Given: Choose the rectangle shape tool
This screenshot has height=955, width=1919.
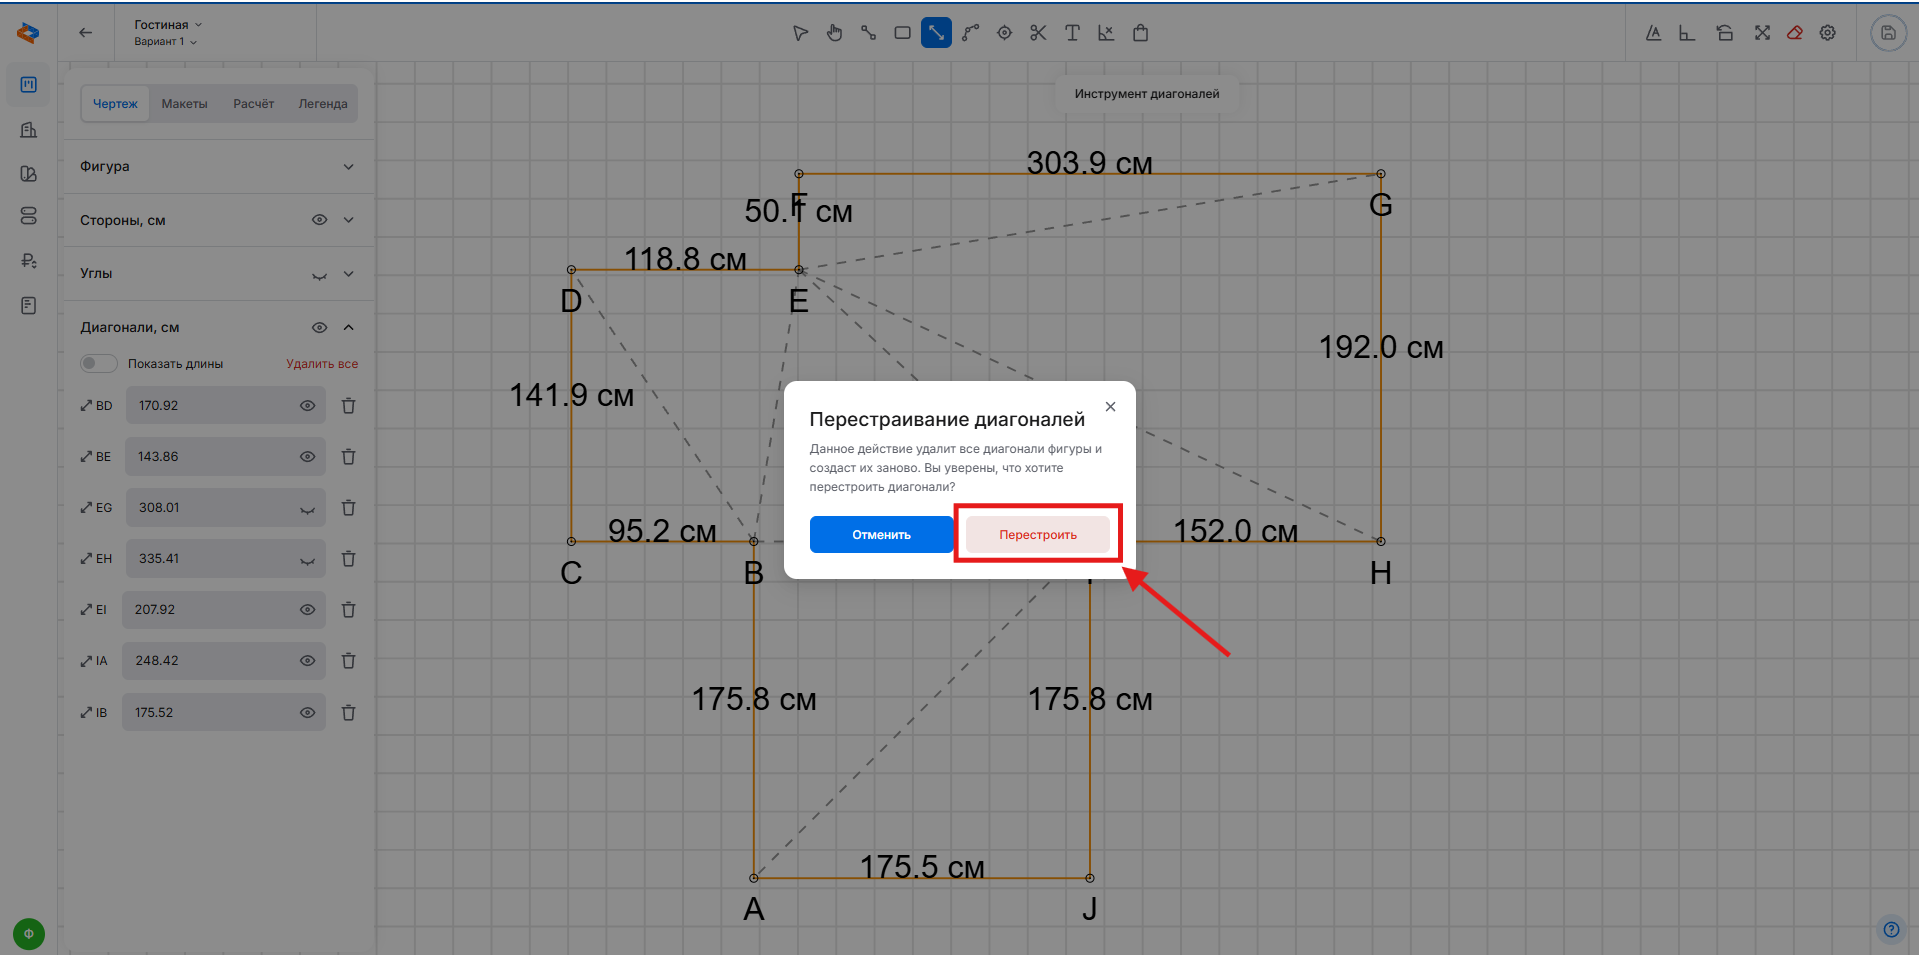Looking at the screenshot, I should [x=902, y=33].
